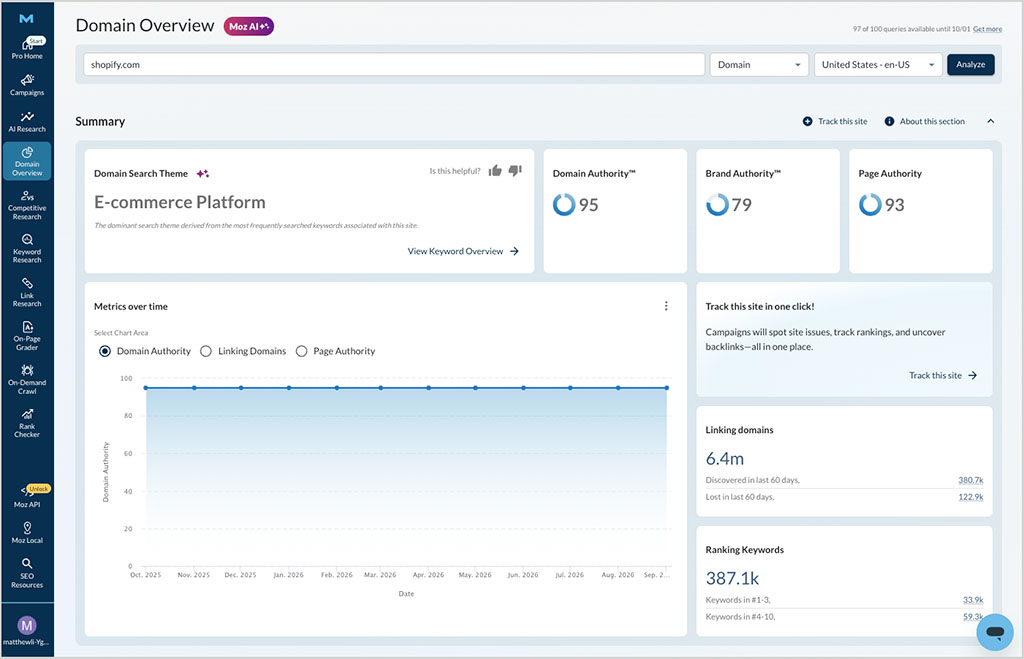Select Domain Overview in the sidebar

pyautogui.click(x=27, y=161)
